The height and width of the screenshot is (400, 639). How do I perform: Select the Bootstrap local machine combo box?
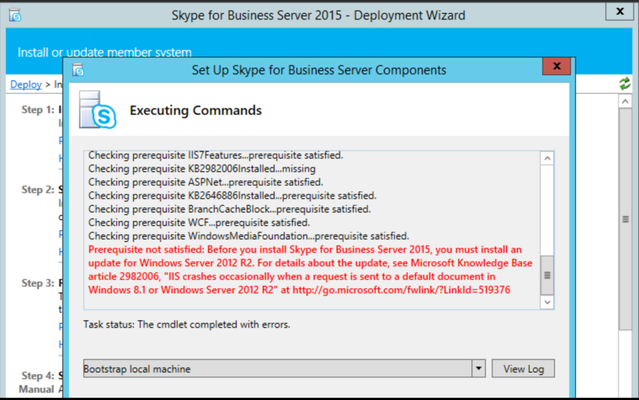284,369
